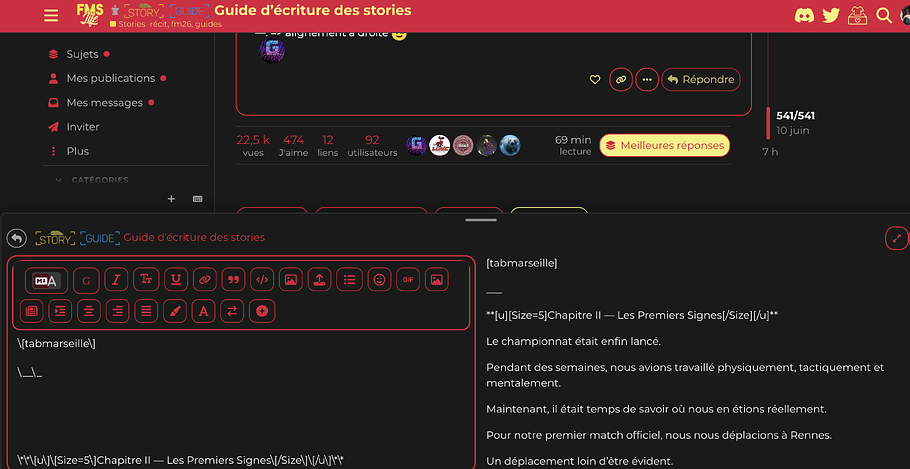Click the Répondre button

(x=701, y=80)
